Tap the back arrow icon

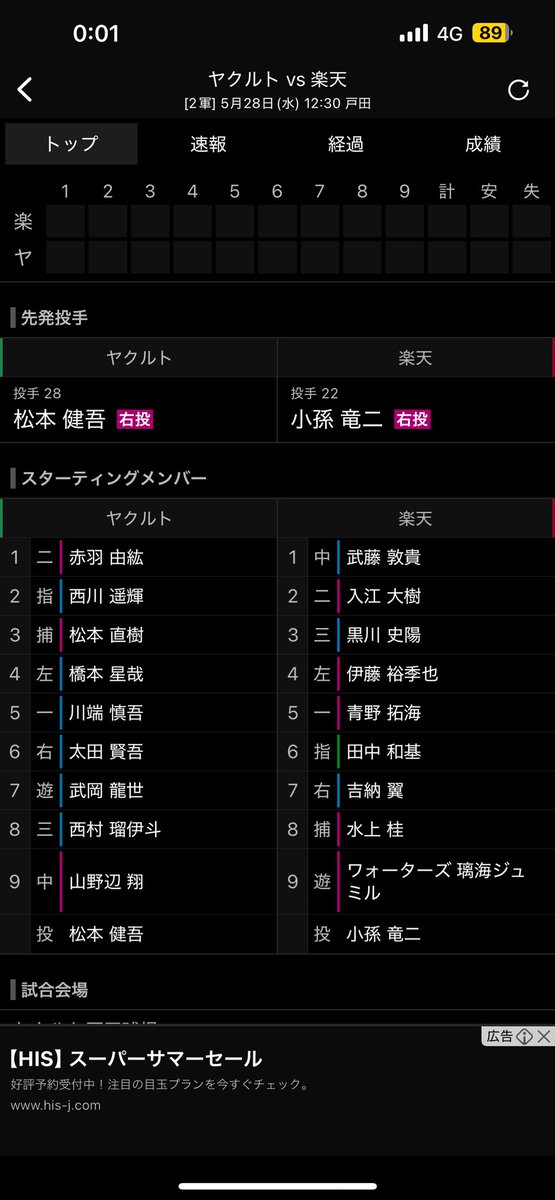pos(25,90)
